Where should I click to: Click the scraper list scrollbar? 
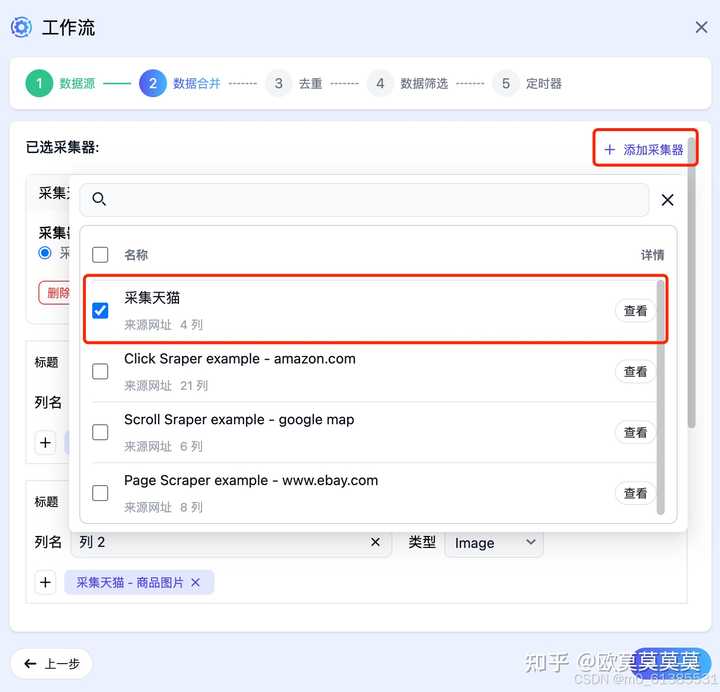point(660,397)
